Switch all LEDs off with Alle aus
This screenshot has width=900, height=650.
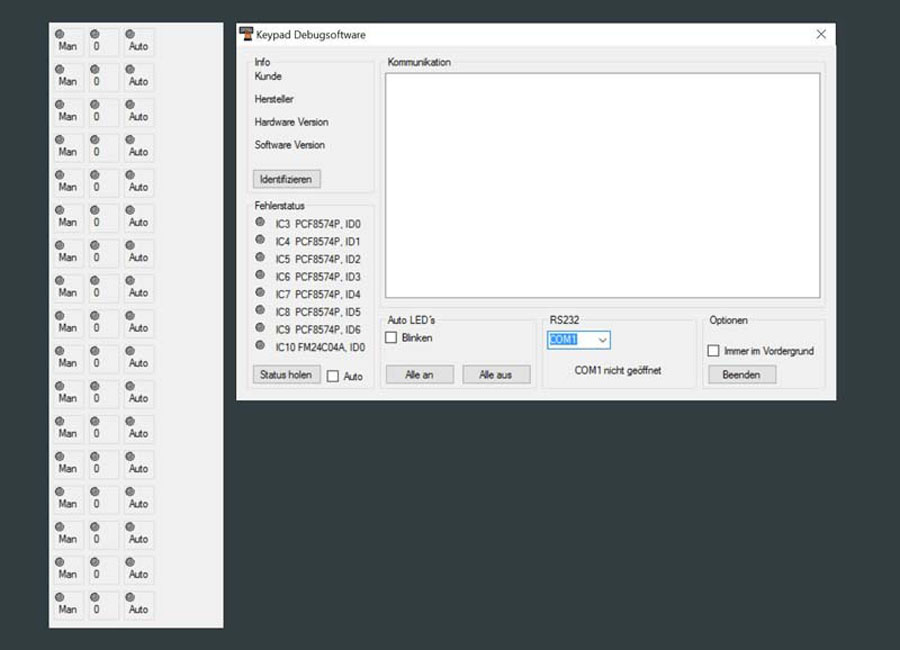pos(496,374)
